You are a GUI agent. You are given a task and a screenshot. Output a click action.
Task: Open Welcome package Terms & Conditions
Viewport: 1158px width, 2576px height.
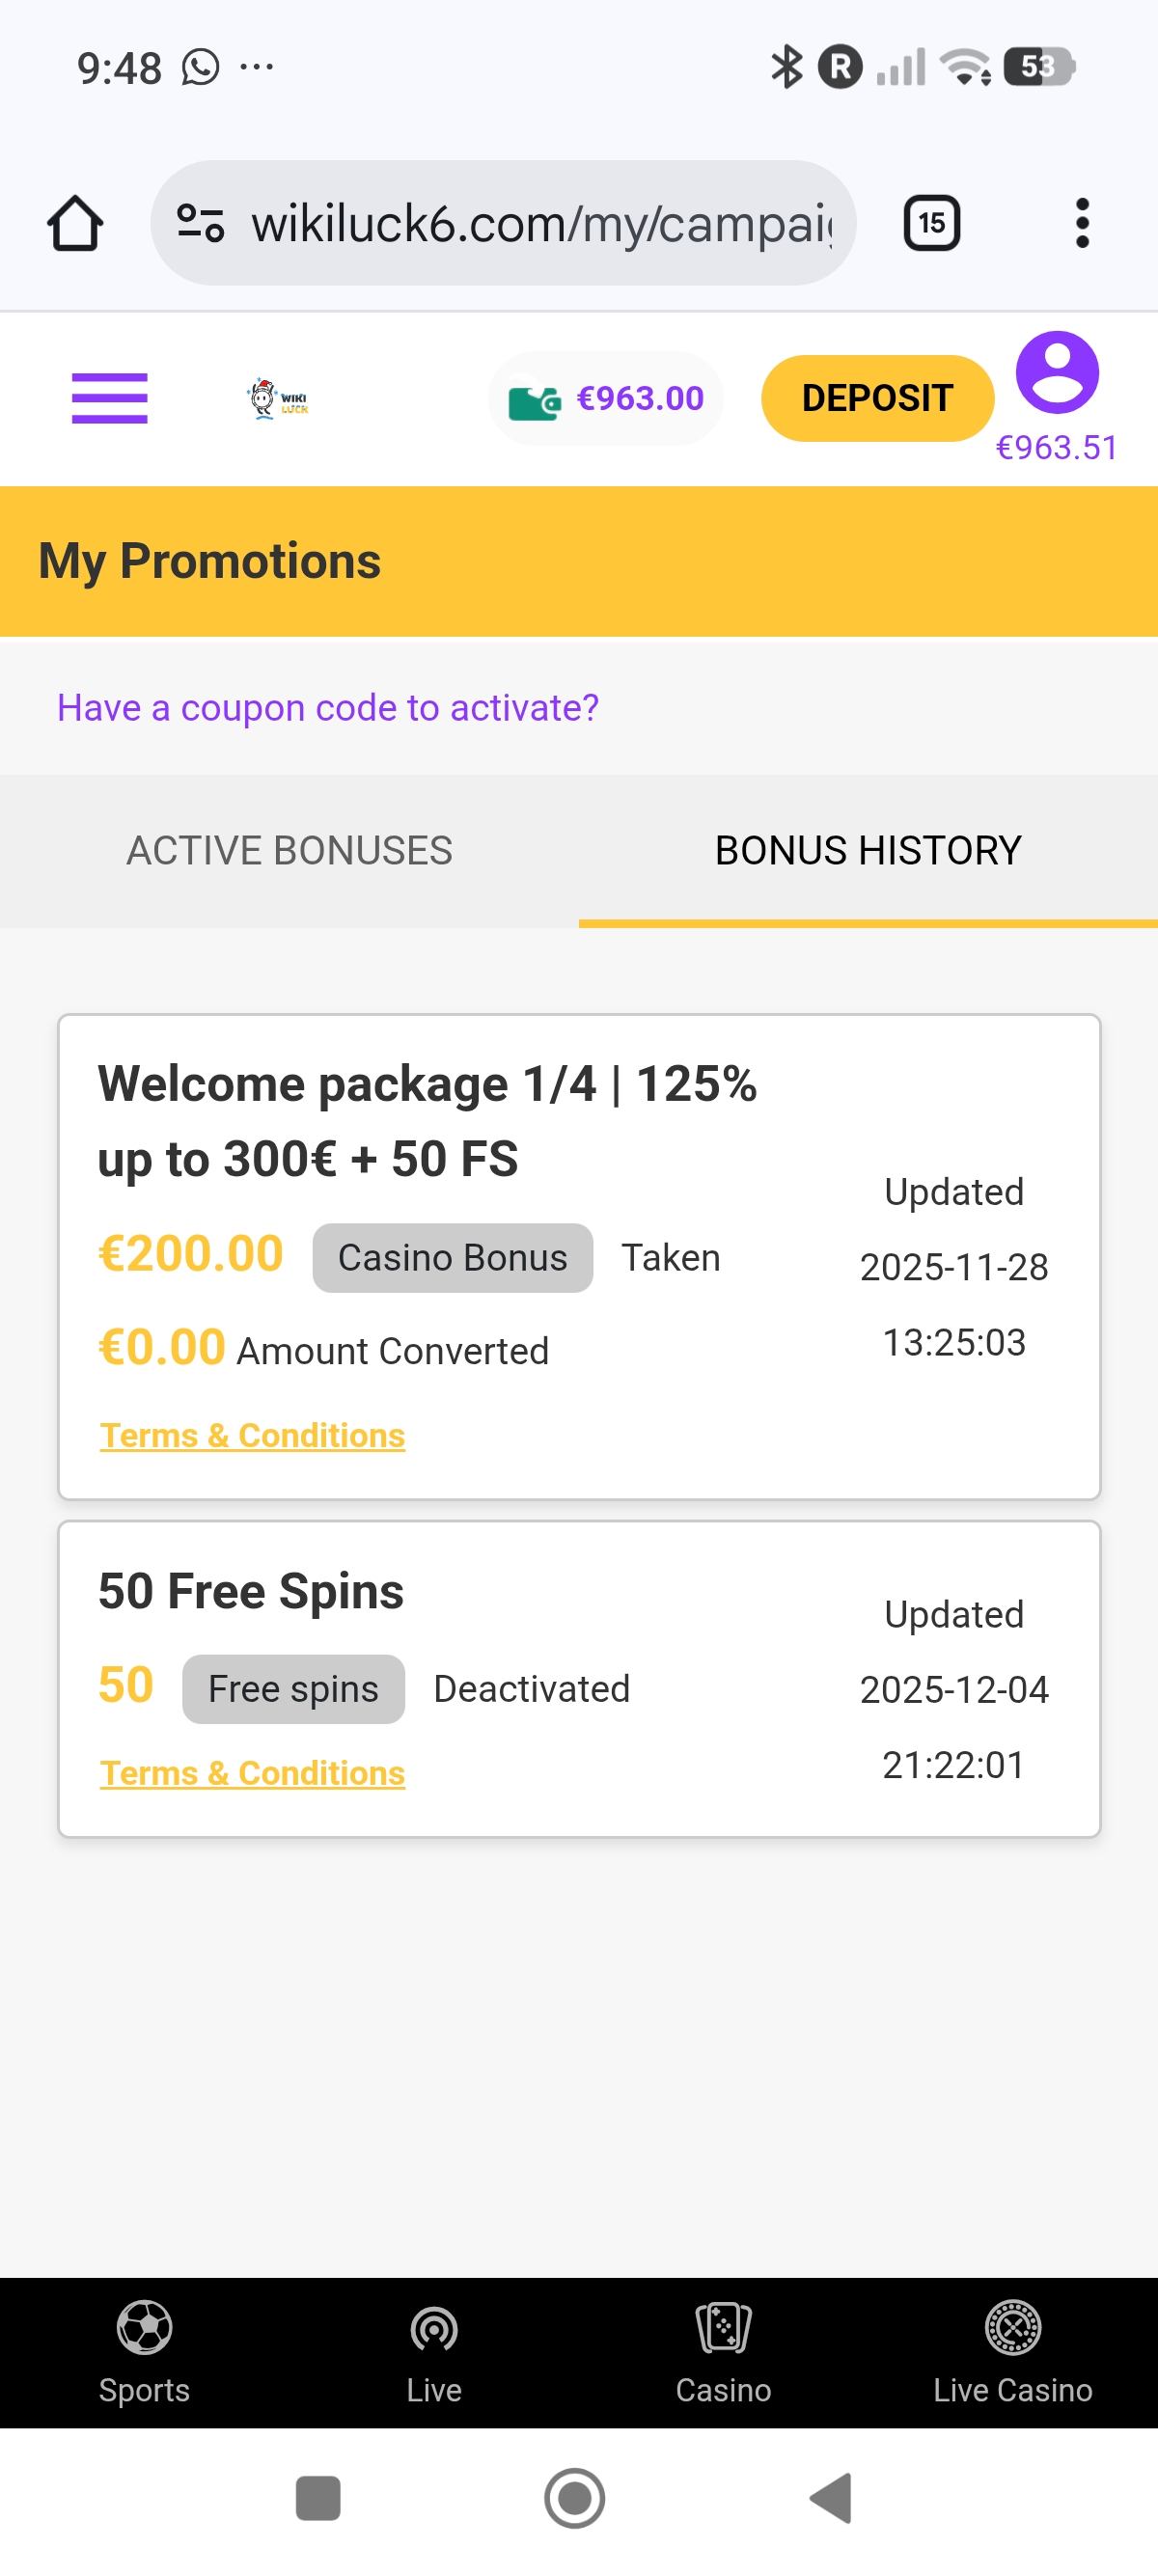[x=252, y=1436]
